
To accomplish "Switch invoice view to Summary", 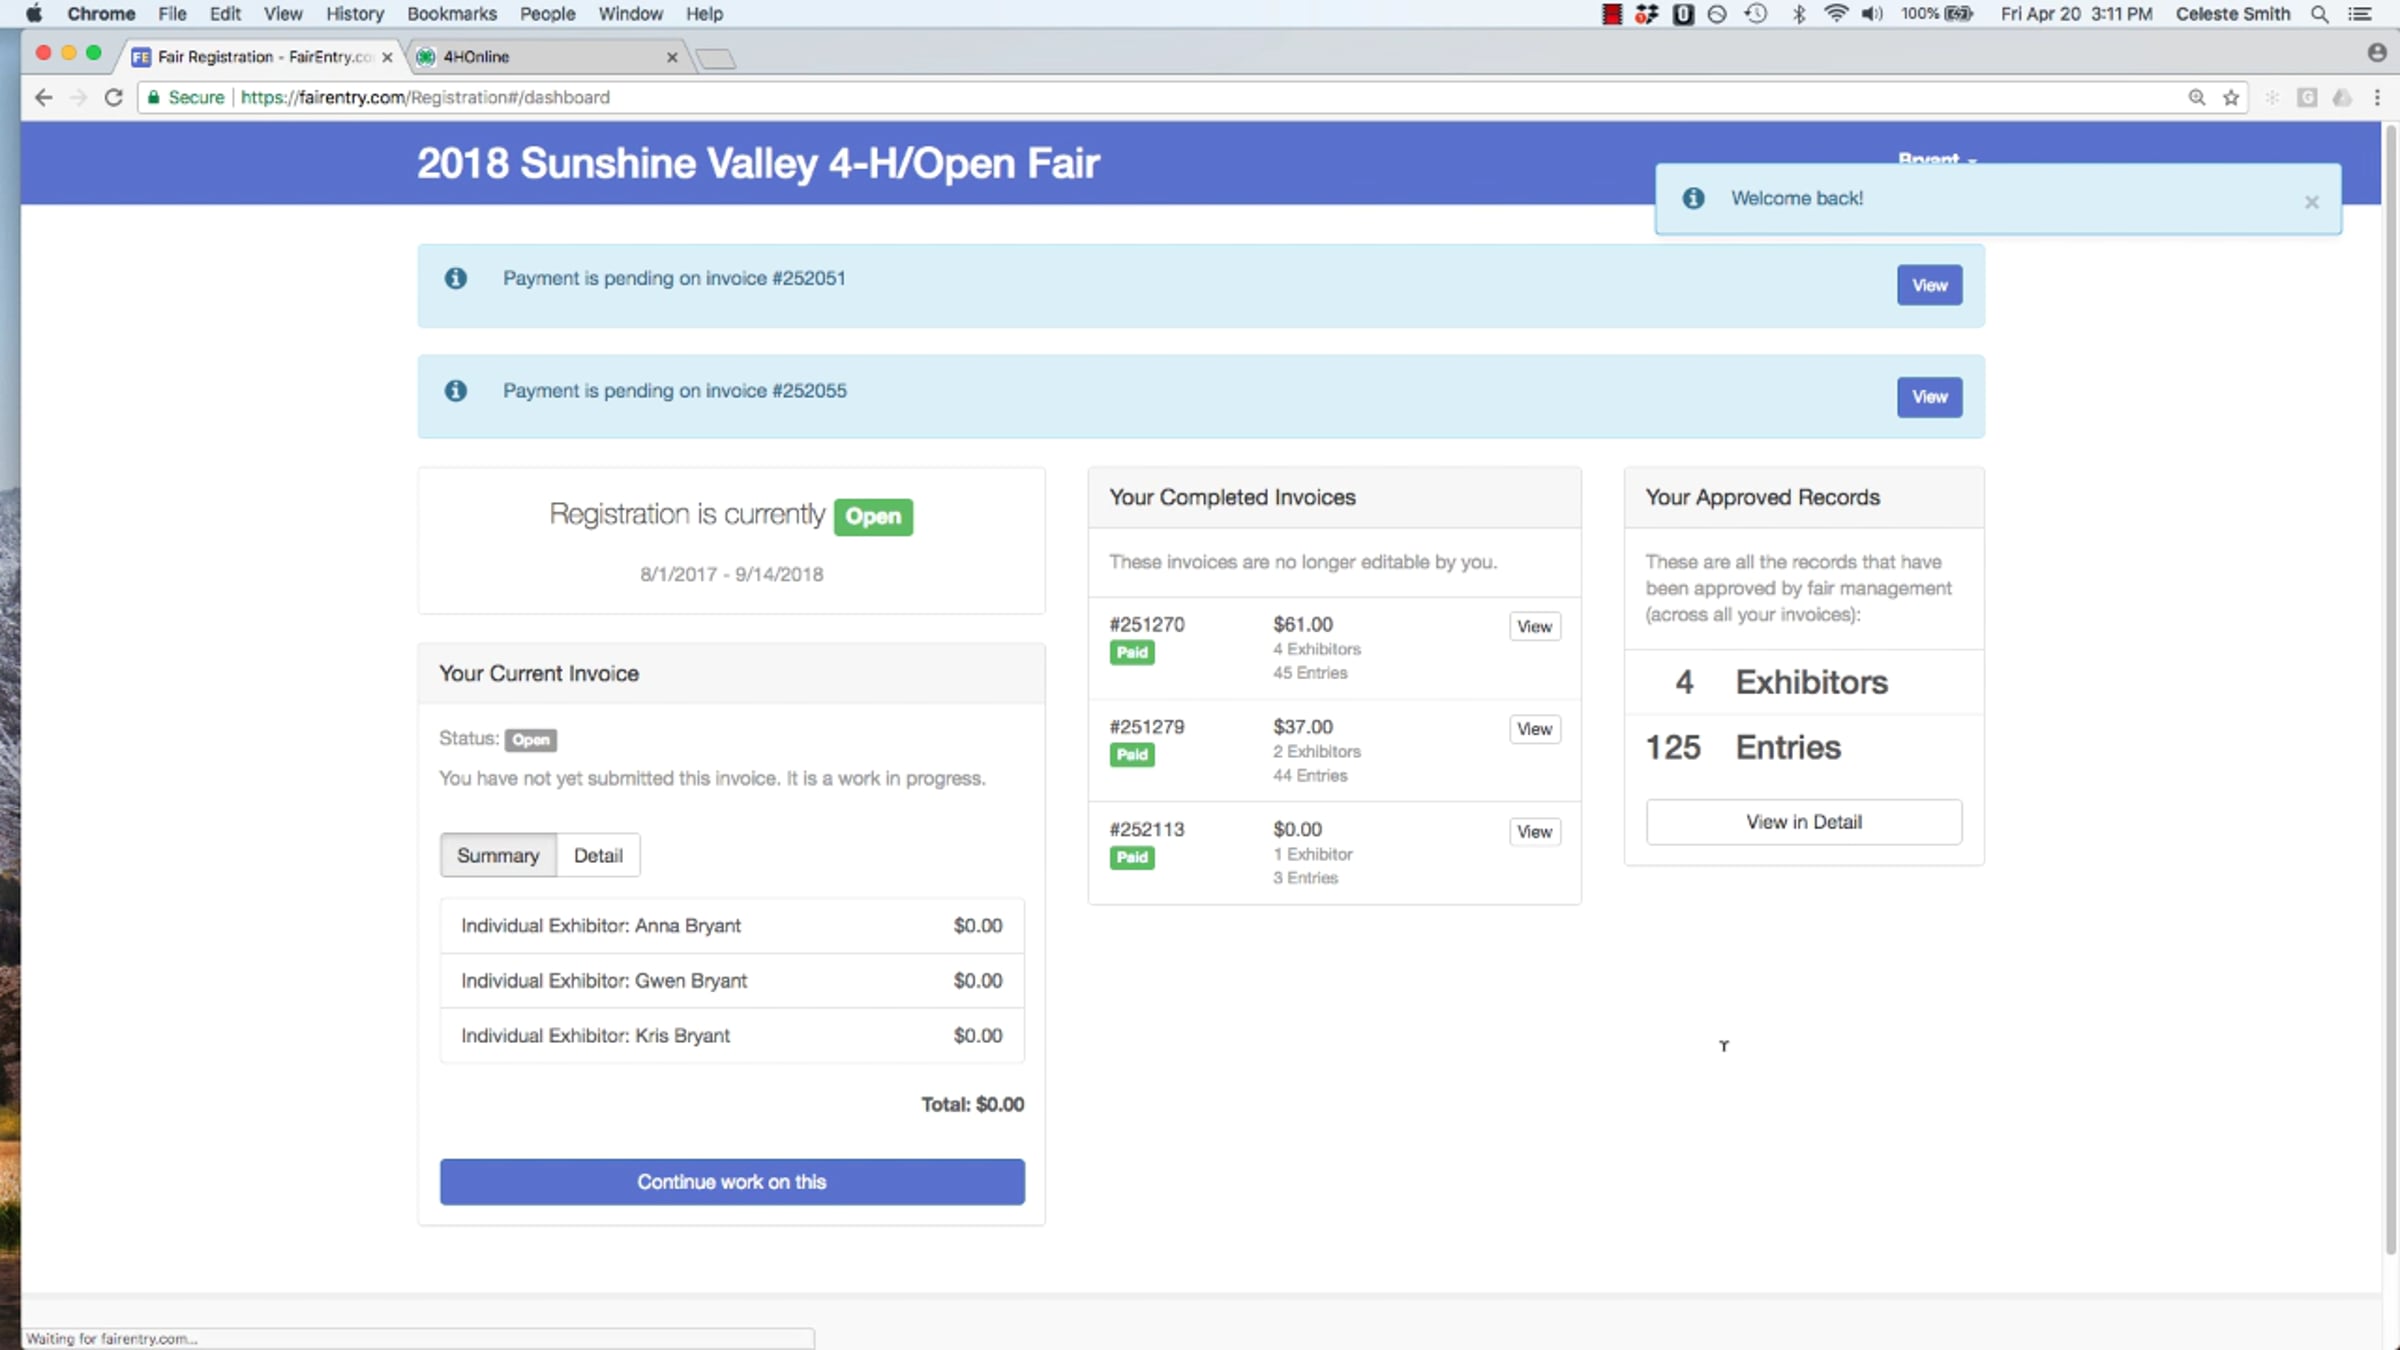I will coord(498,855).
